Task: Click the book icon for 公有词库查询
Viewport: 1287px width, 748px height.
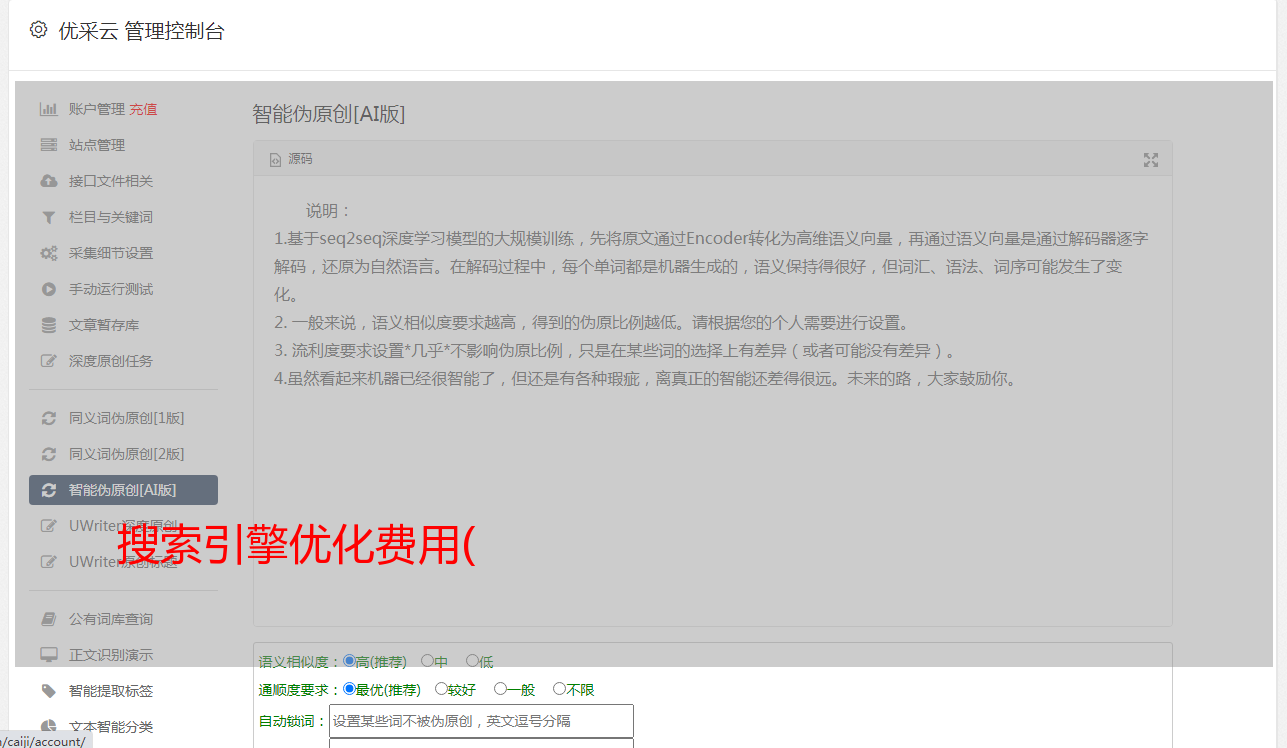Action: point(48,619)
